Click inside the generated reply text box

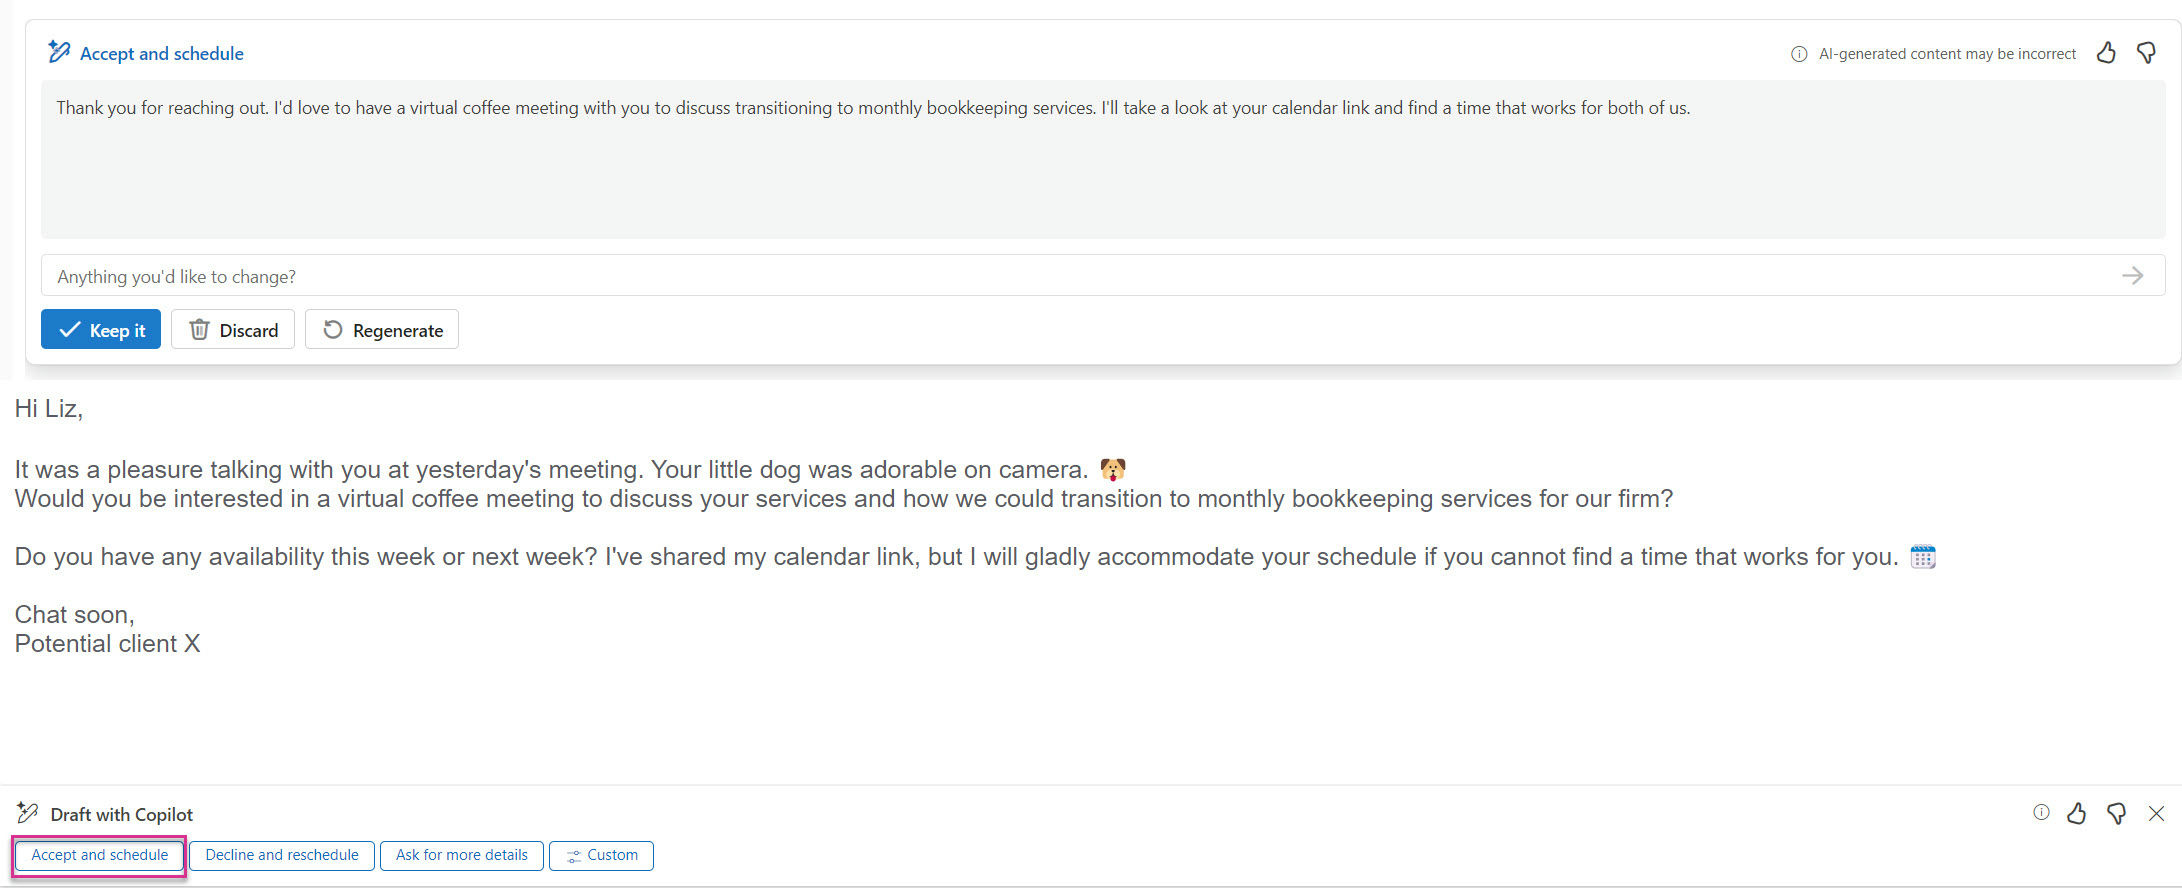[1100, 160]
